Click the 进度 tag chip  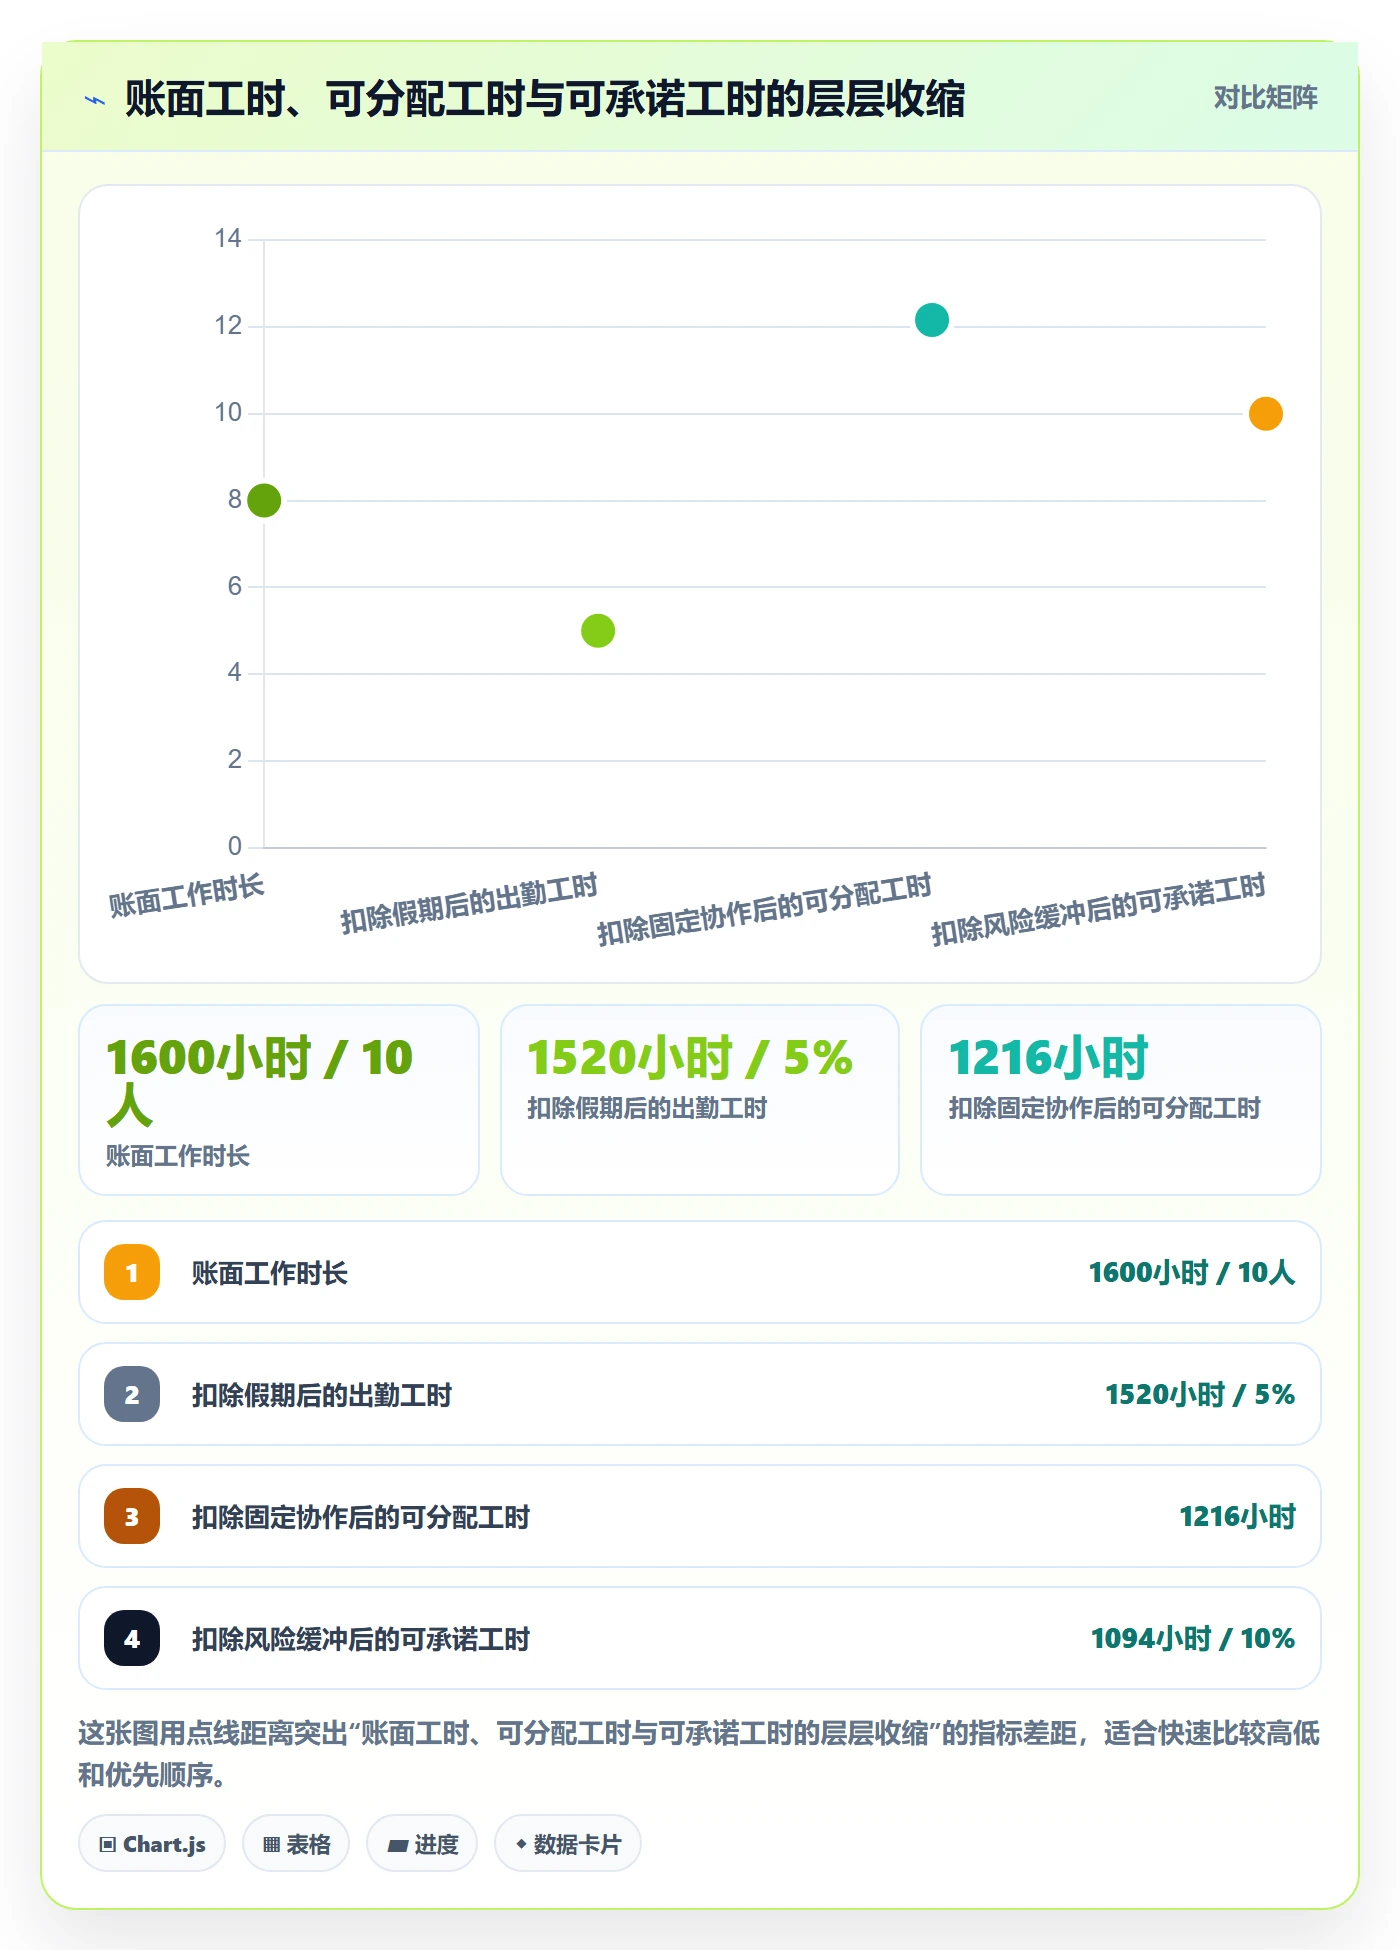tap(422, 1844)
